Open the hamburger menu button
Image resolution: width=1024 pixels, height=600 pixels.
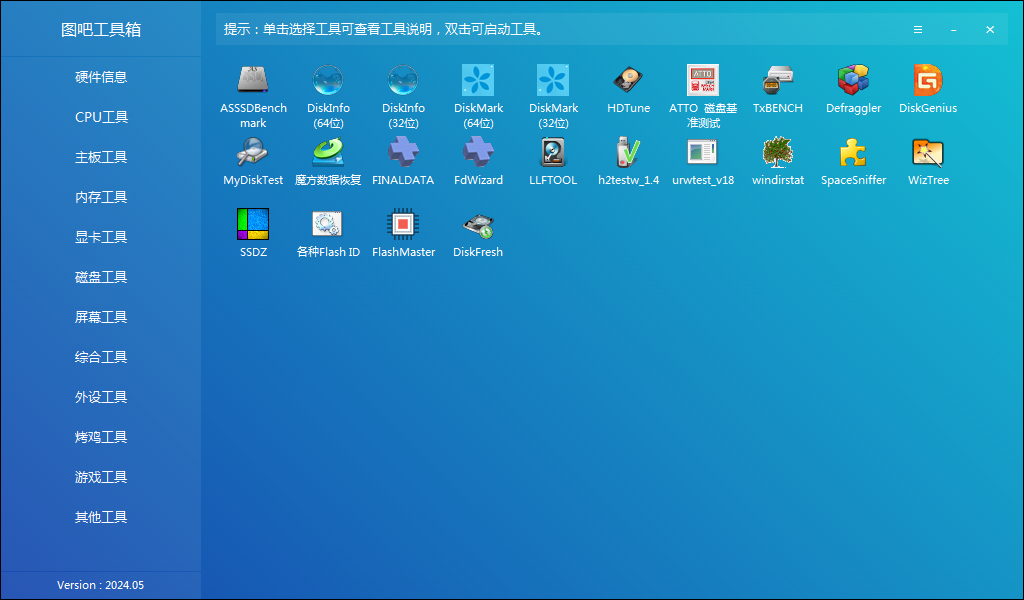click(918, 29)
